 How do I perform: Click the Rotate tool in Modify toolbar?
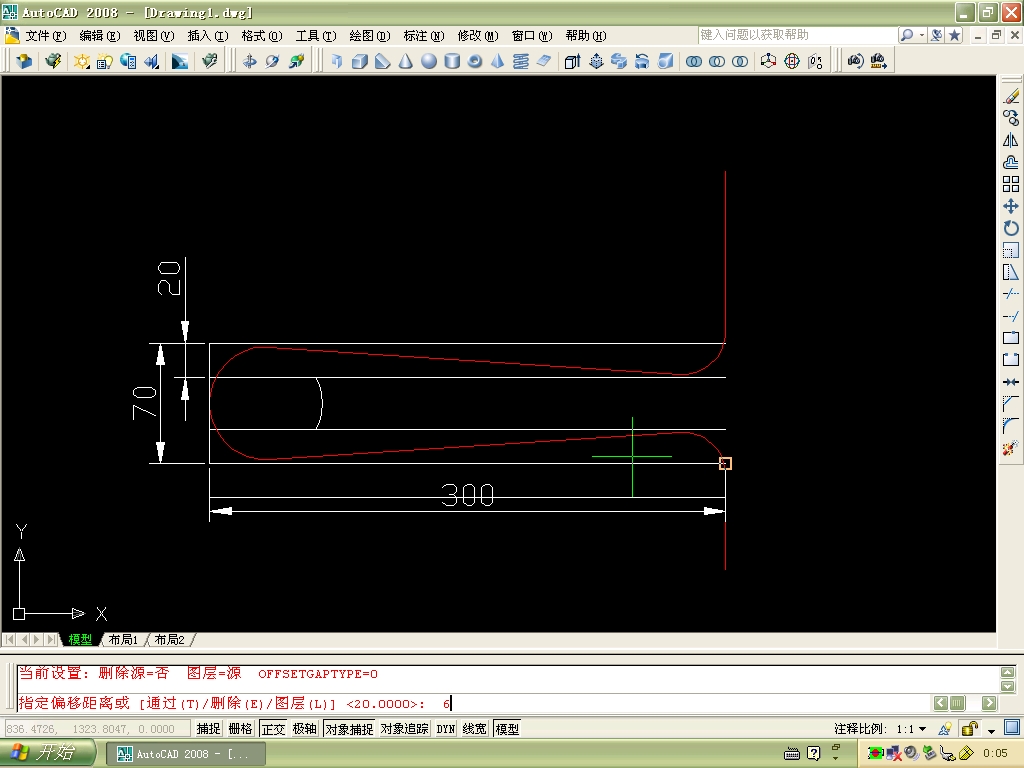tap(1011, 228)
